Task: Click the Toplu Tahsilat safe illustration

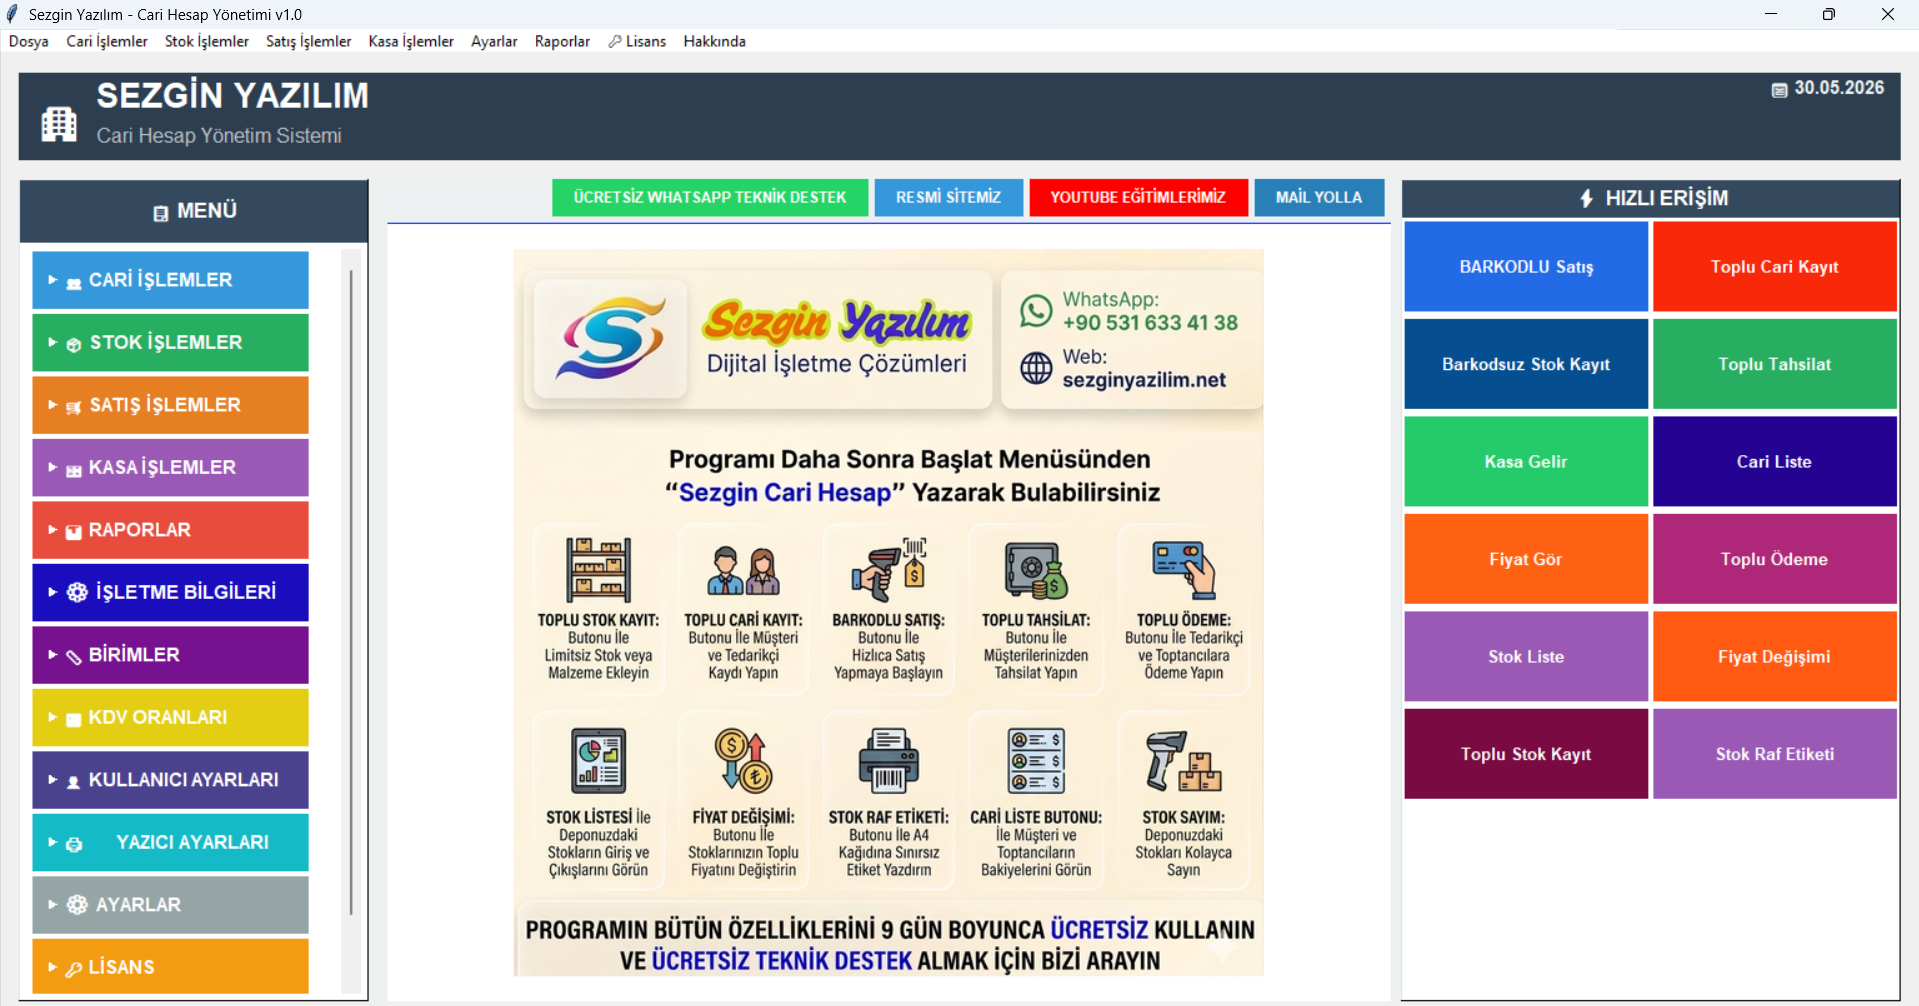Action: (1036, 571)
